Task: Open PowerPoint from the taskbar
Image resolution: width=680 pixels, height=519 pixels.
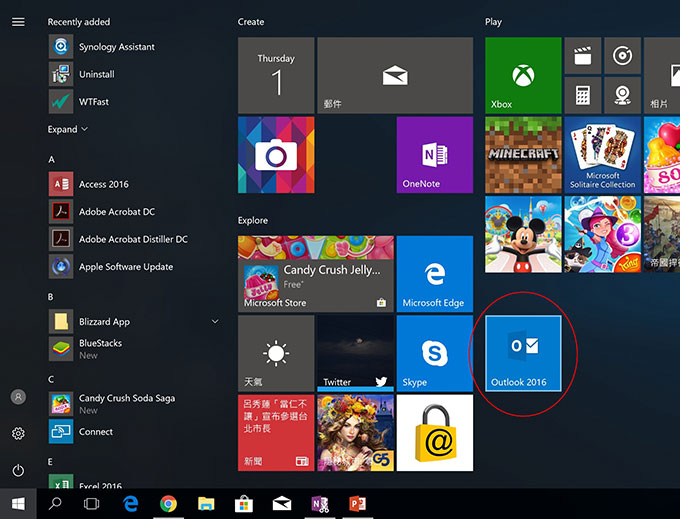Action: tap(358, 504)
